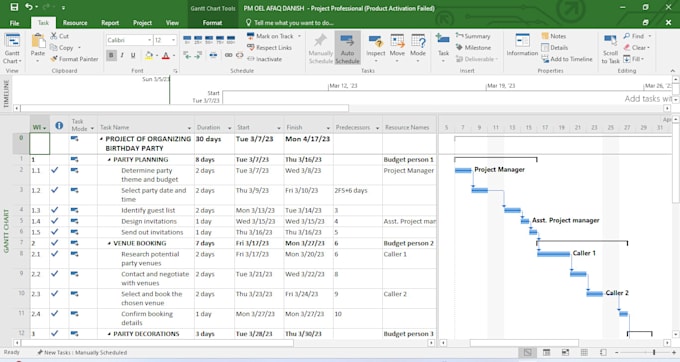
Task: Open the background color bucket
Action: tap(149, 55)
